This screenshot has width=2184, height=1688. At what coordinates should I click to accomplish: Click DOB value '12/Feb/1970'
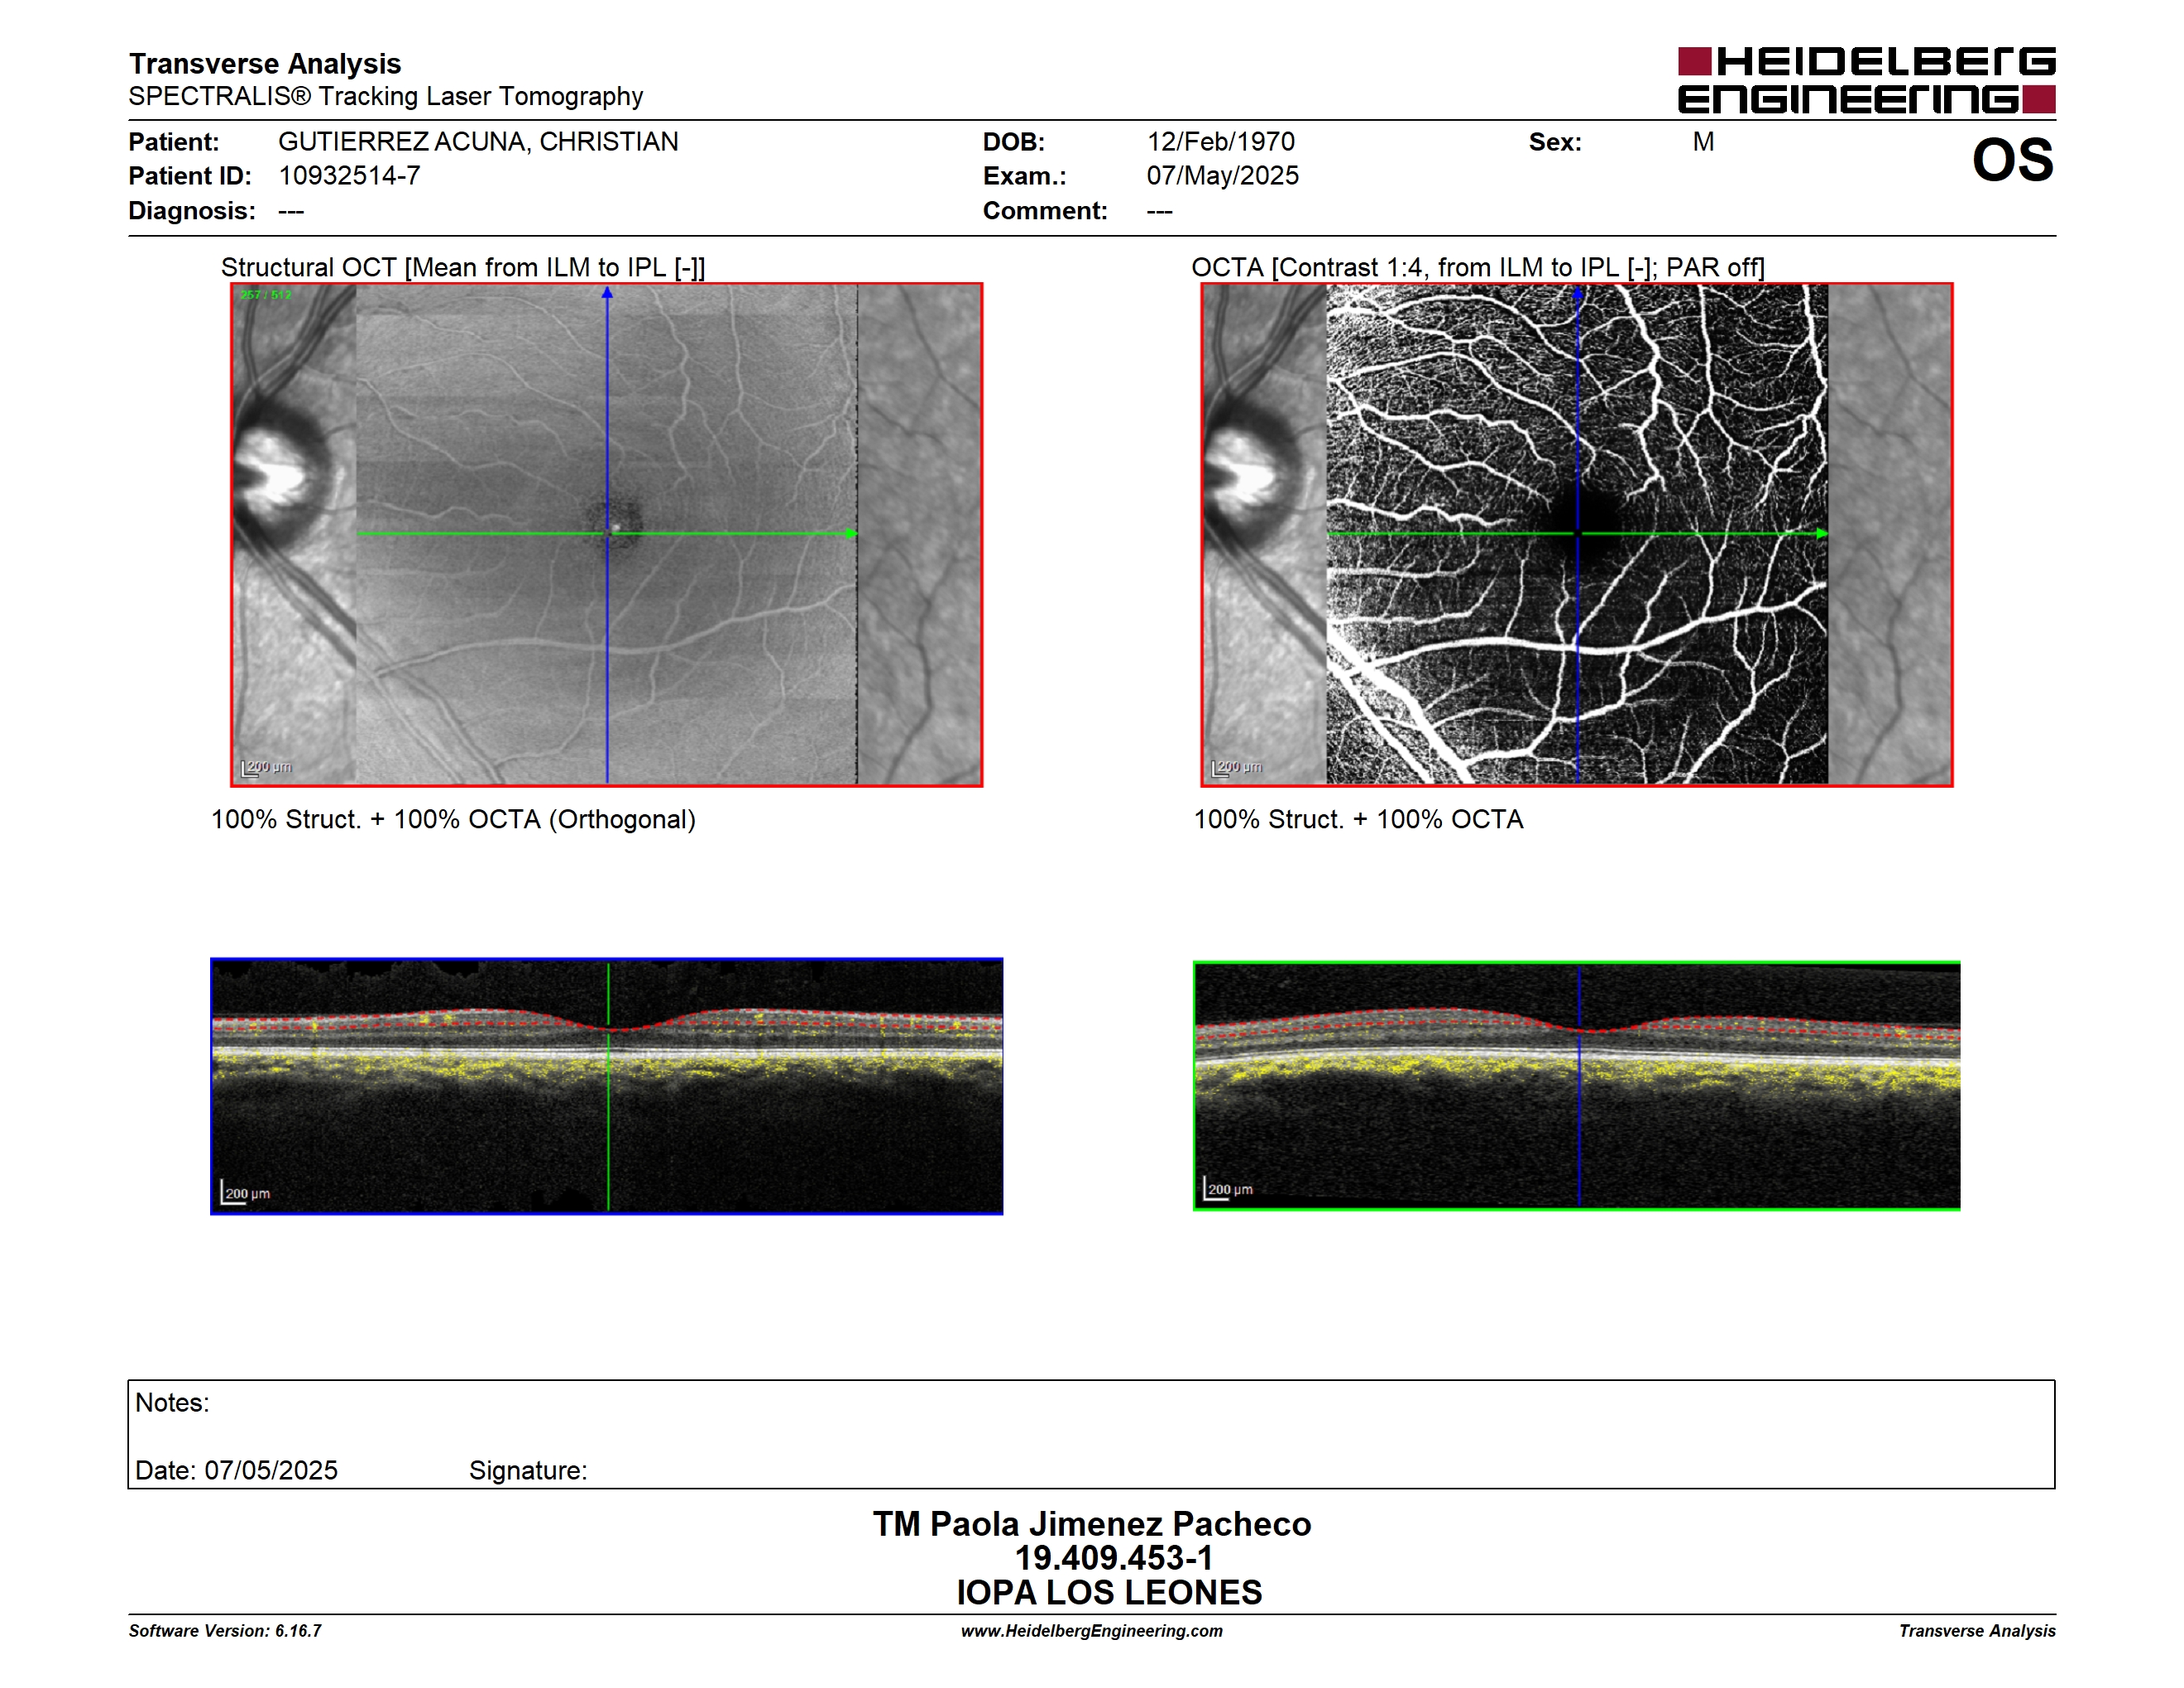tap(1221, 142)
